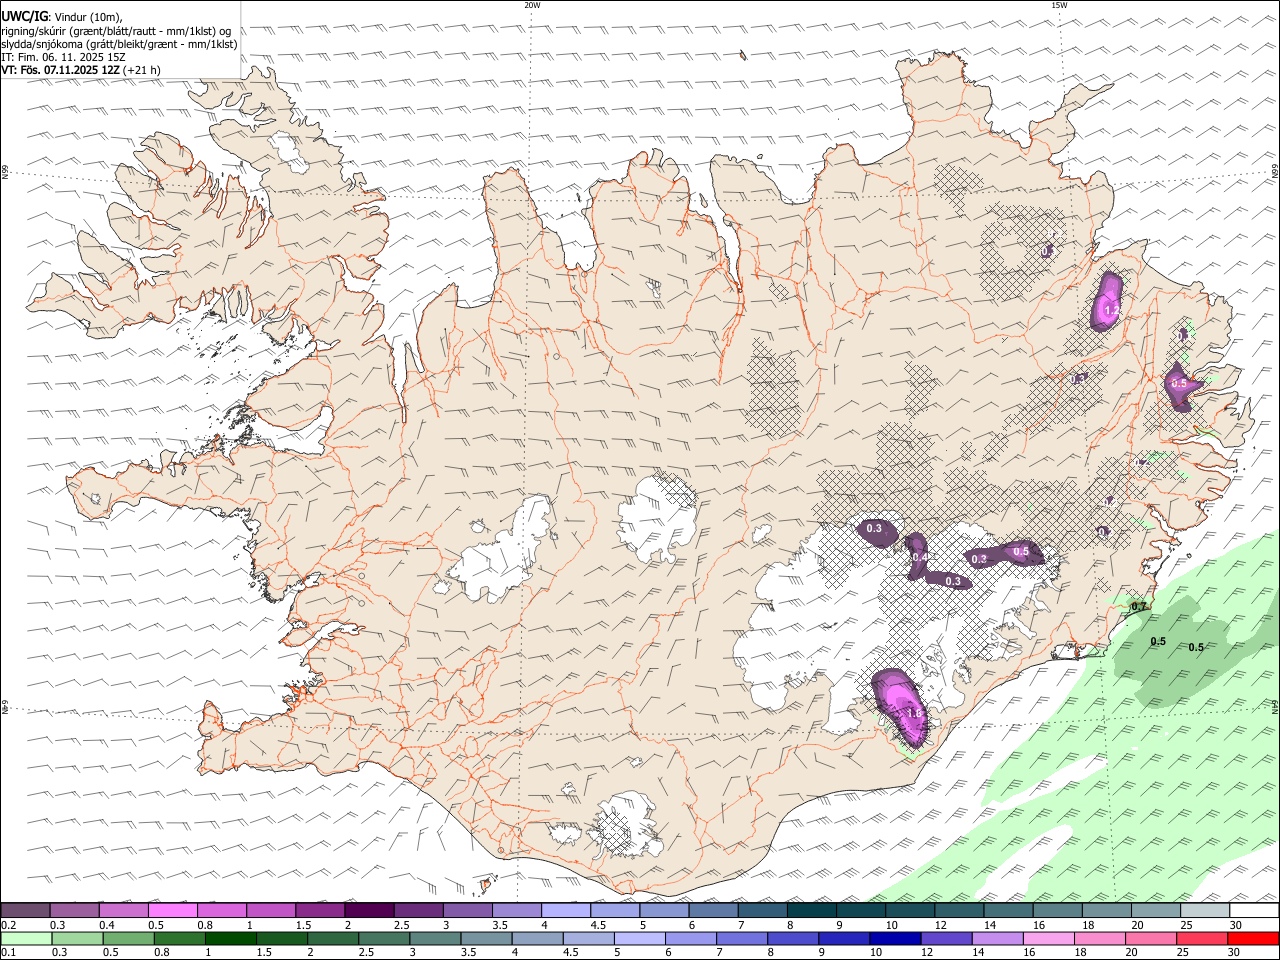Click the "UWC/IG: Vindur (10m)" title line

coord(62,17)
